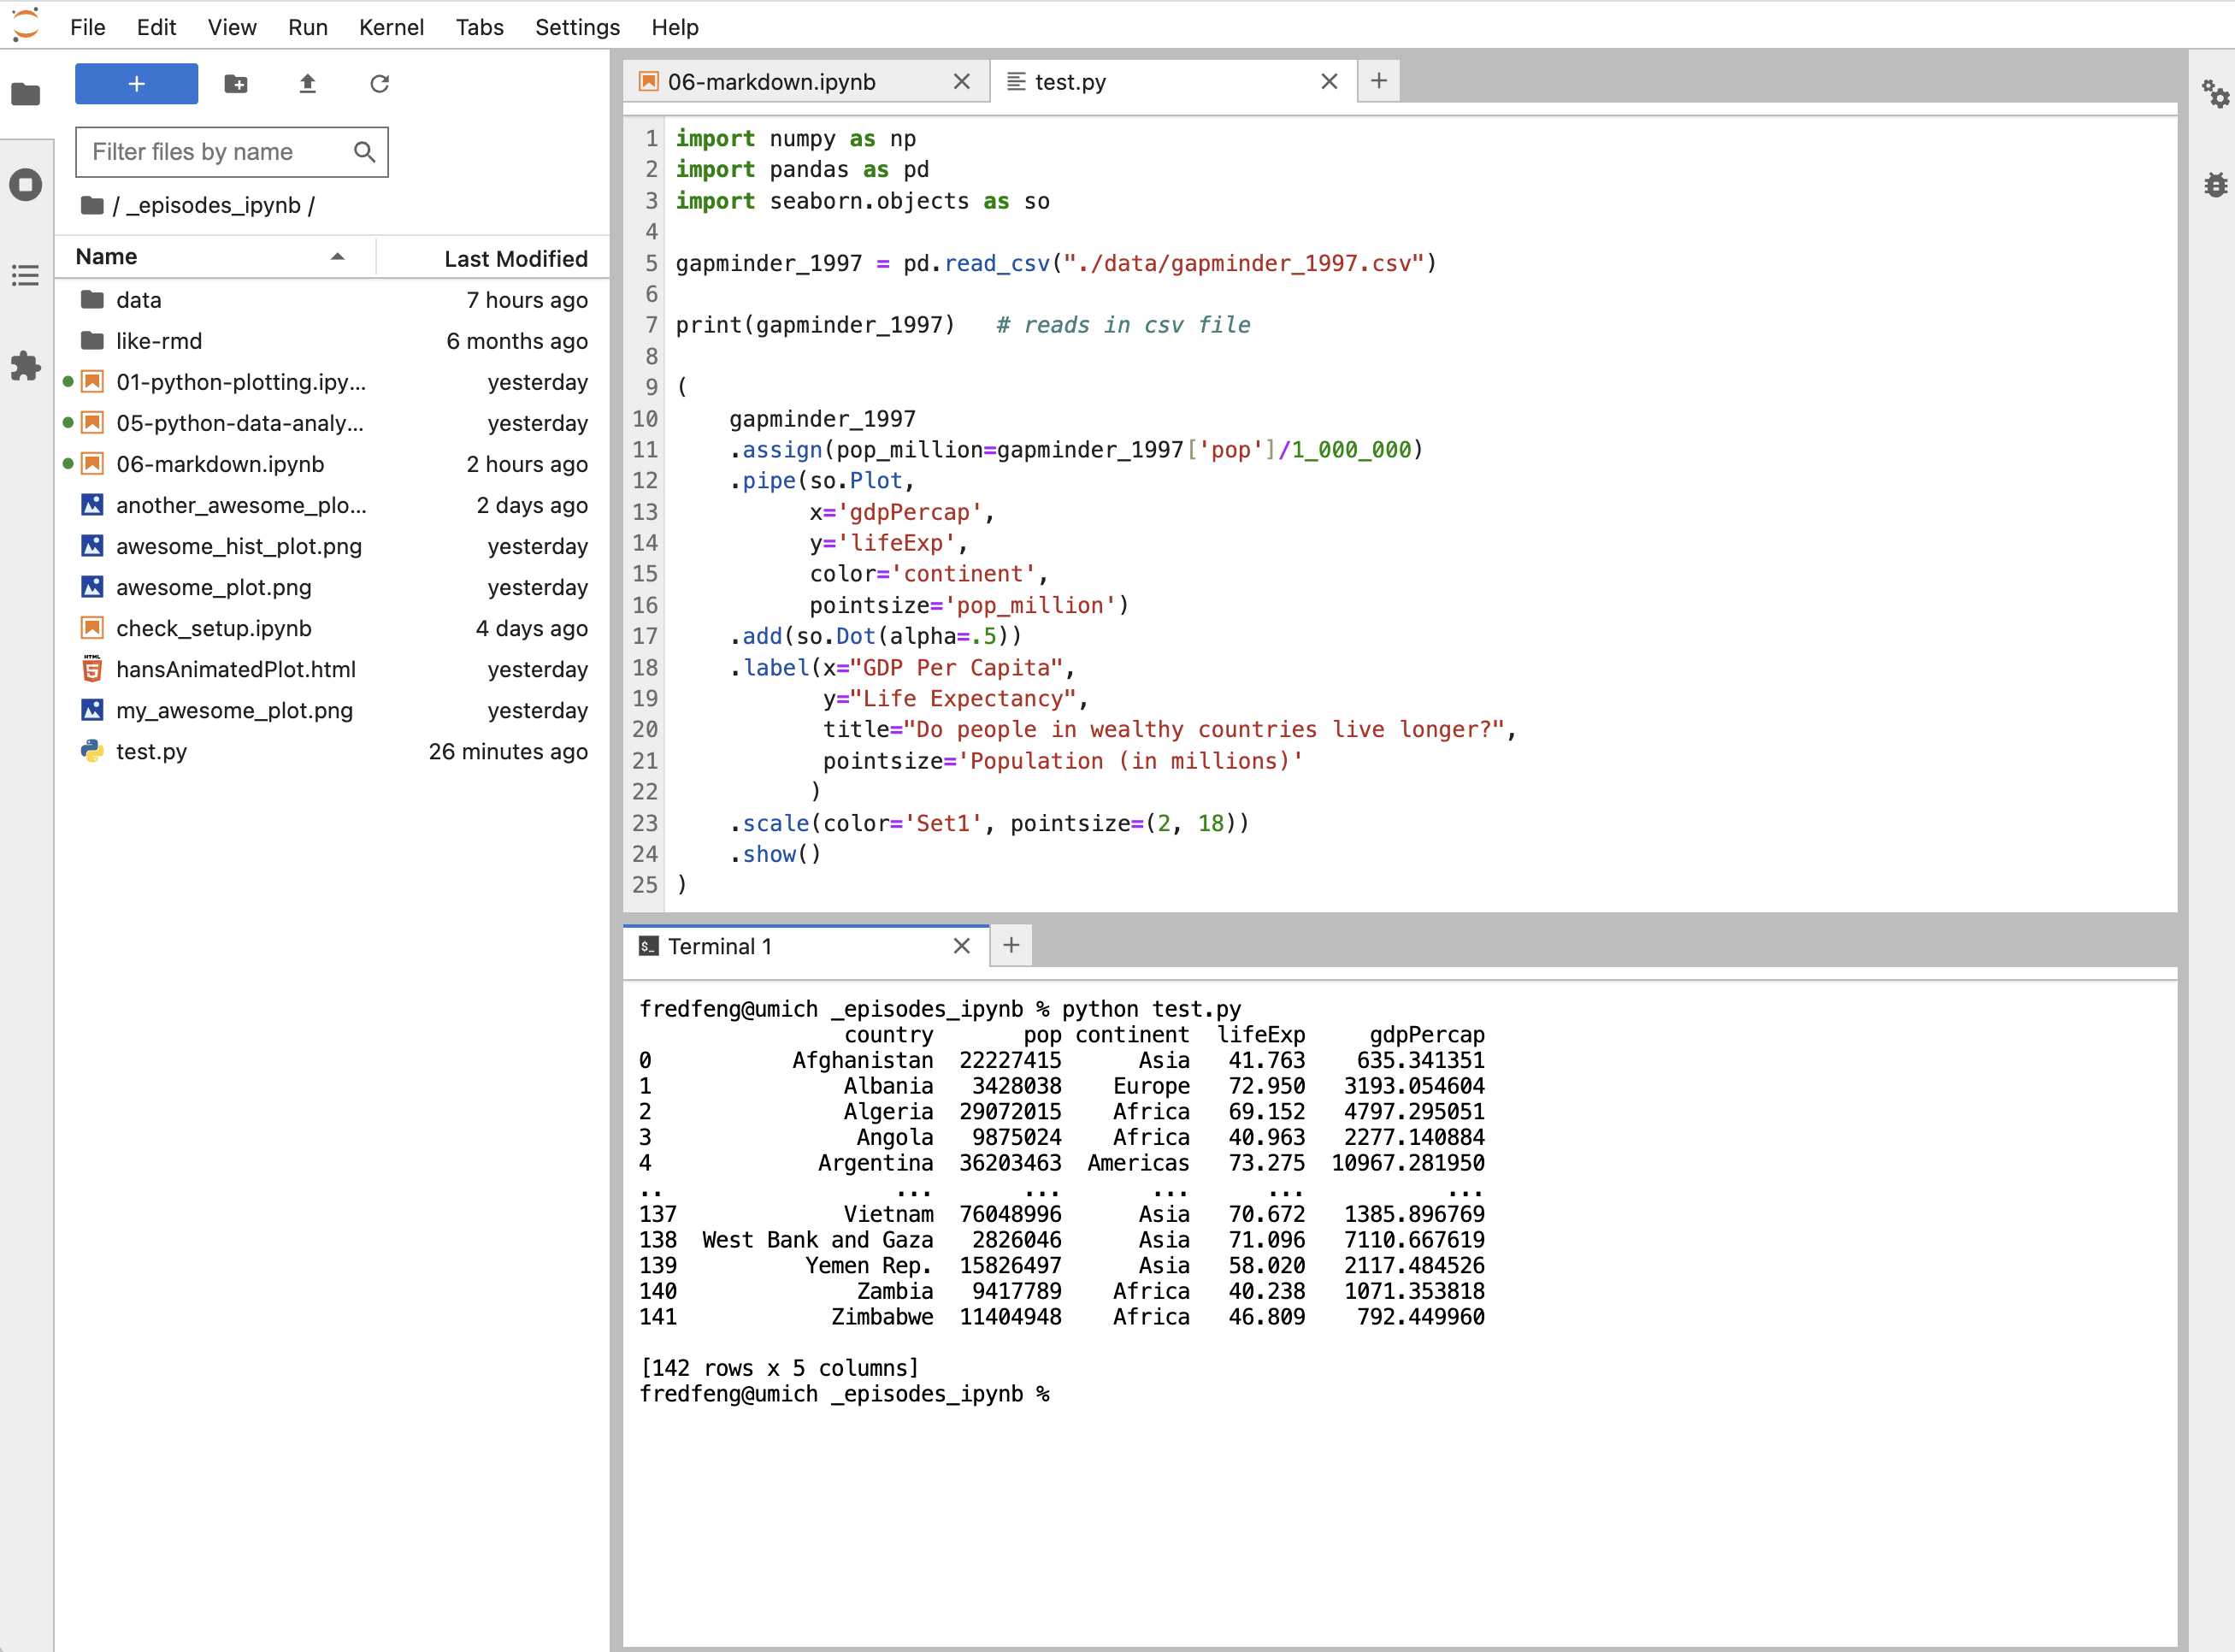Viewport: 2235px width, 1652px height.
Task: Click the Filter files by name field
Action: pyautogui.click(x=231, y=152)
